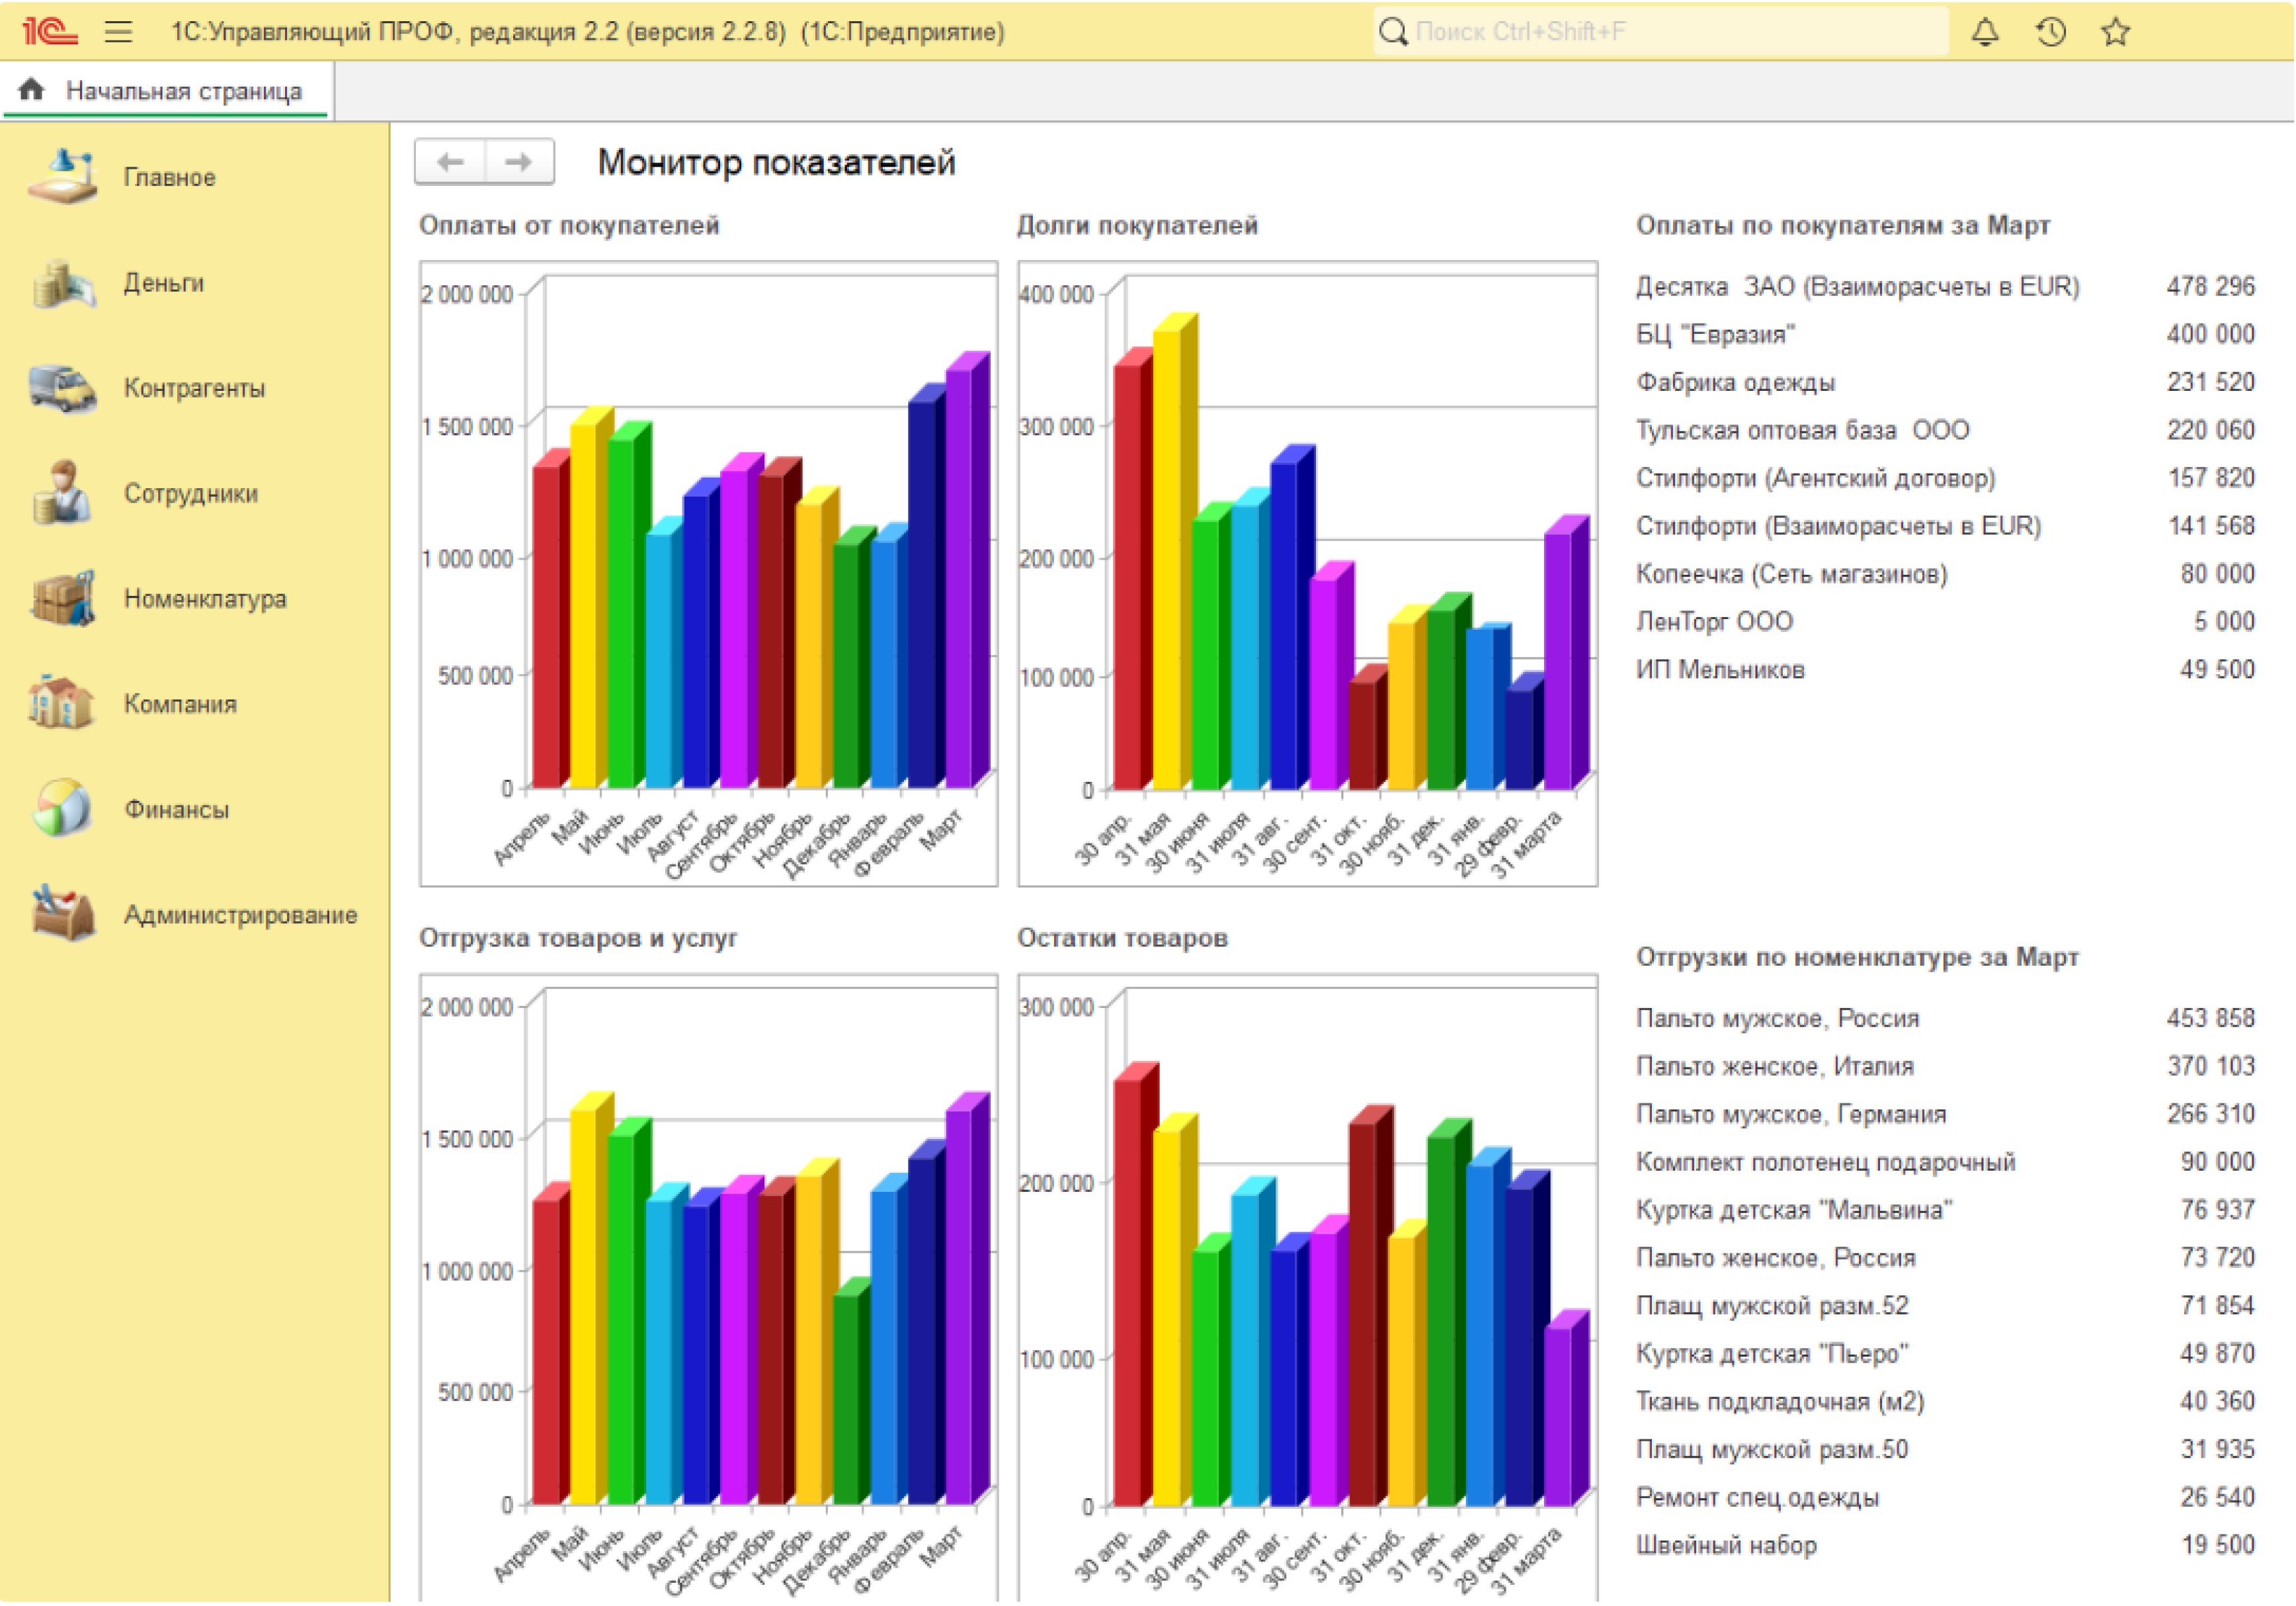
Task: Click Оплаты по покупателям за Март heading
Action: [x=1843, y=225]
